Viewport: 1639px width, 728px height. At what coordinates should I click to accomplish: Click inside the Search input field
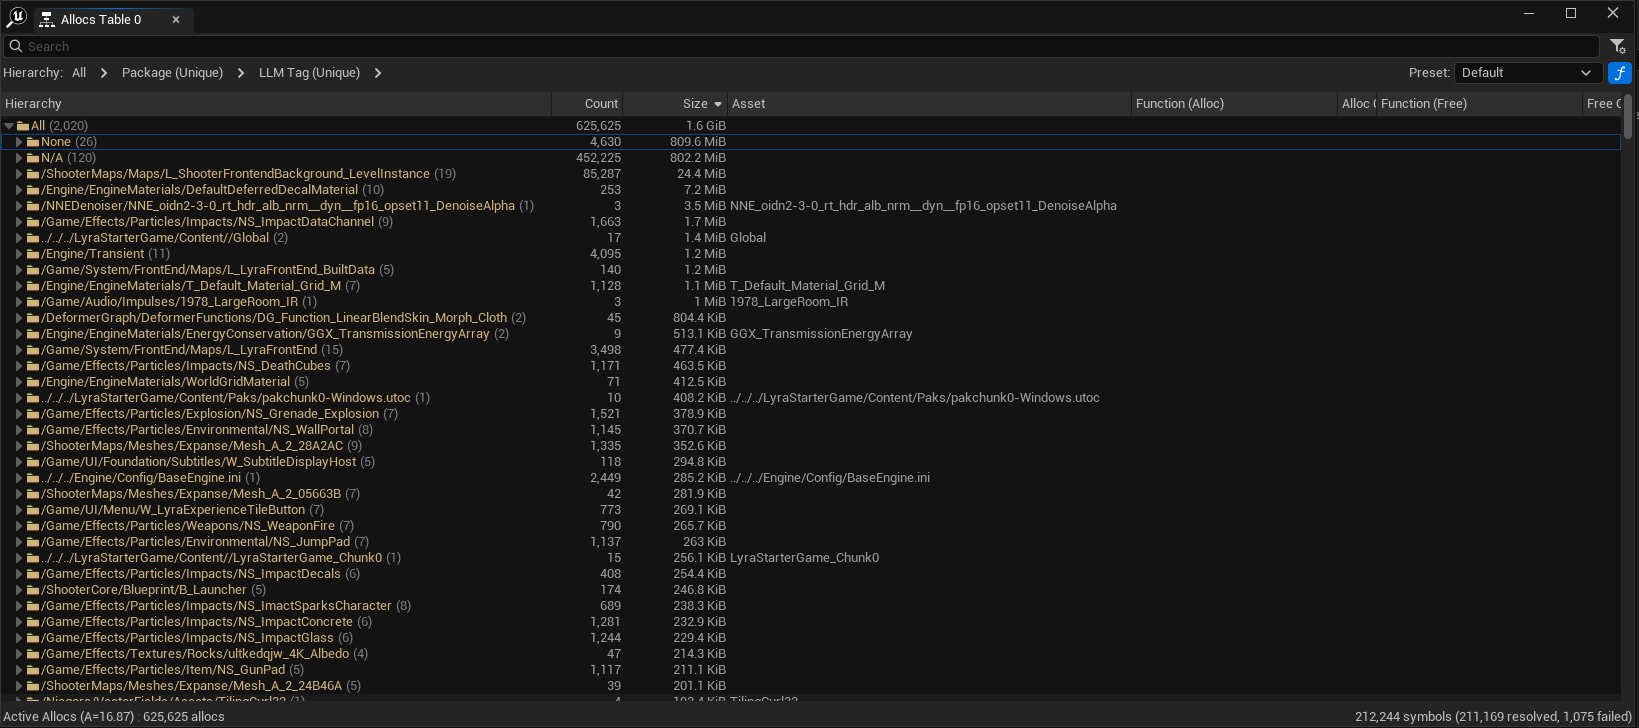800,46
